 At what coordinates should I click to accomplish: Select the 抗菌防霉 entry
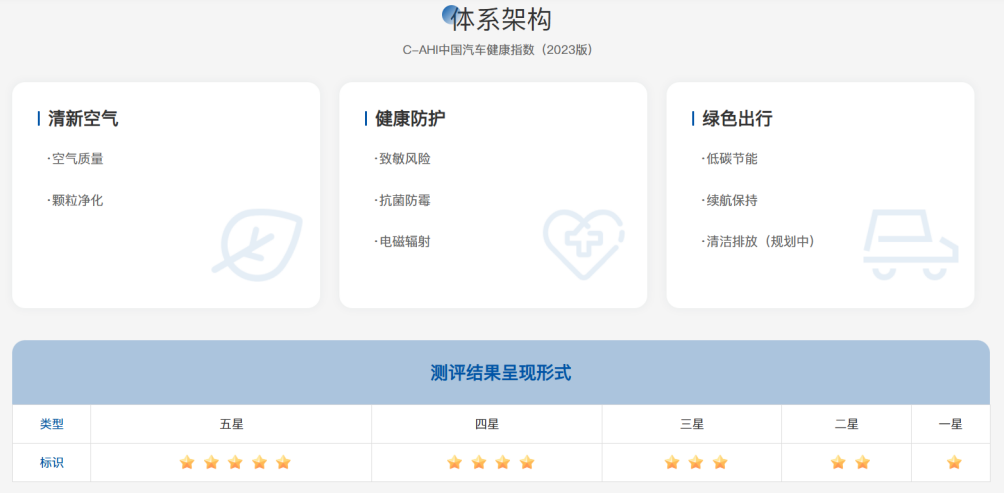click(404, 200)
